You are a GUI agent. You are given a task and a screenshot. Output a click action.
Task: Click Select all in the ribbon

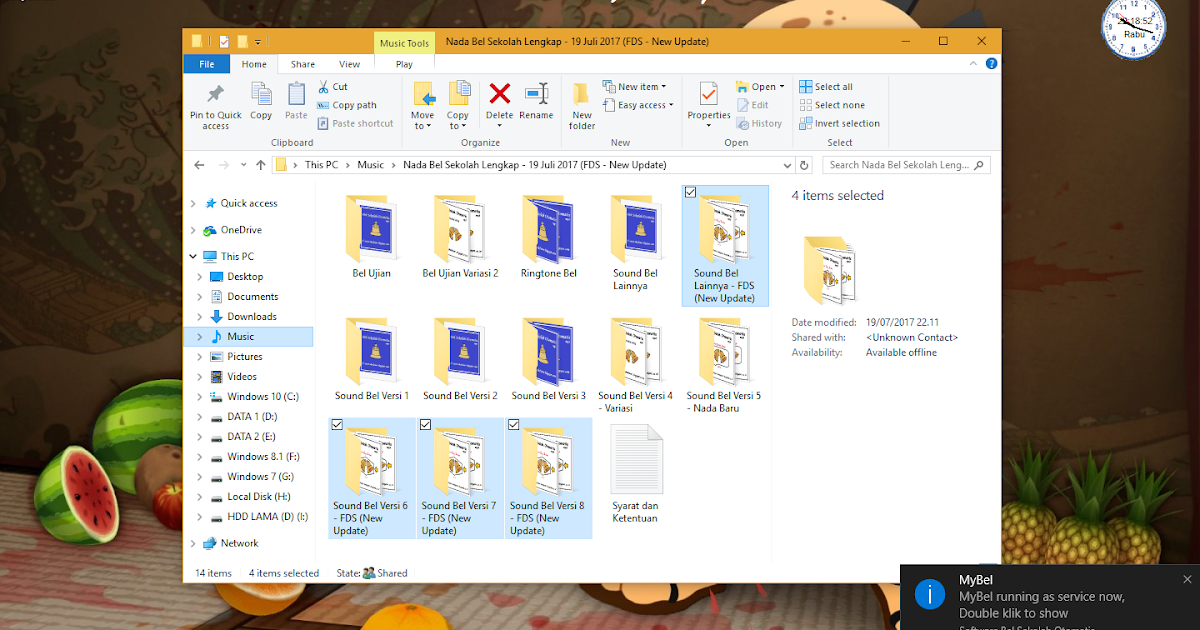pos(826,87)
